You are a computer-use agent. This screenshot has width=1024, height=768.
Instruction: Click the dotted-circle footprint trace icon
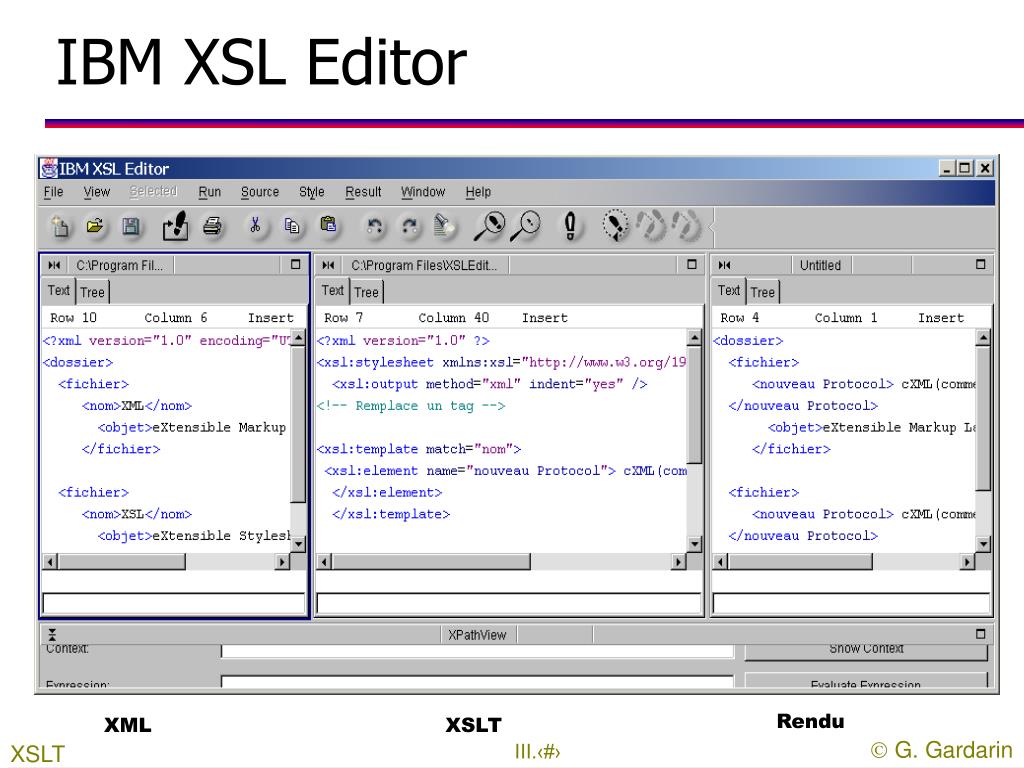[615, 226]
